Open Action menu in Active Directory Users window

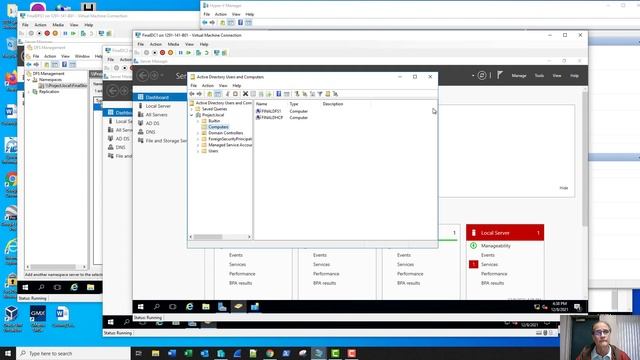(x=208, y=86)
